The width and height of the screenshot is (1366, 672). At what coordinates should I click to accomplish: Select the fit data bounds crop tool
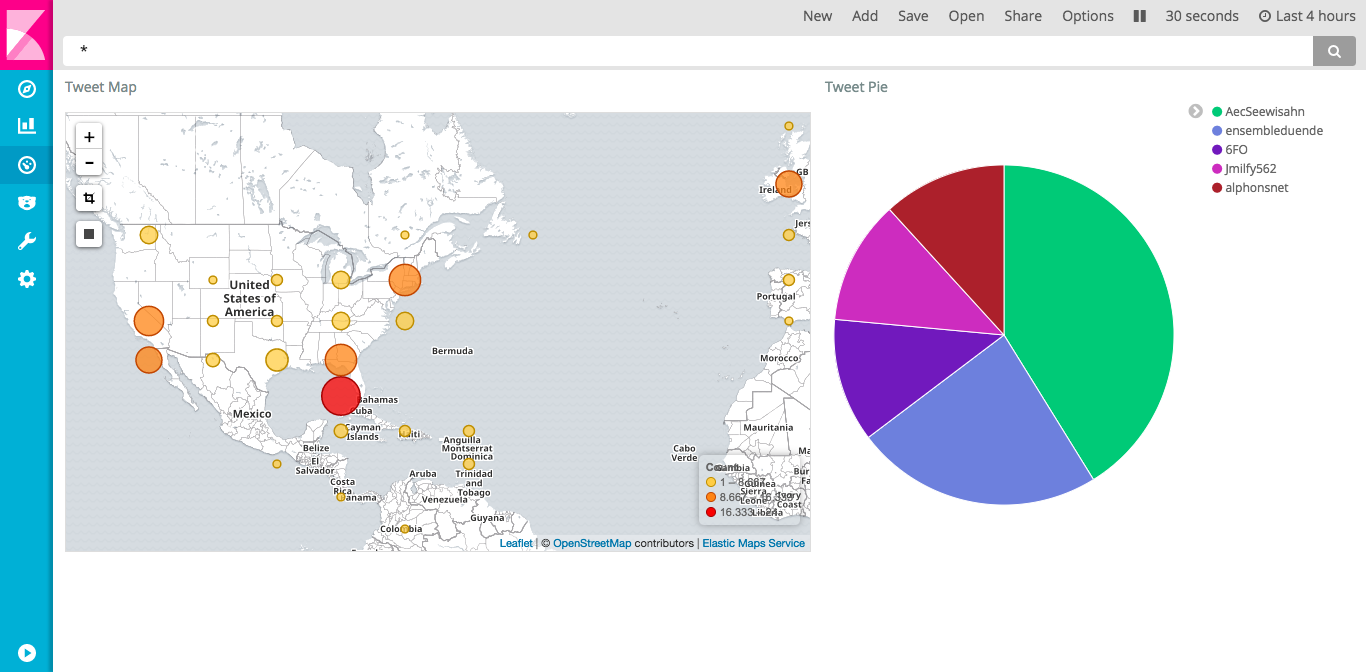89,198
